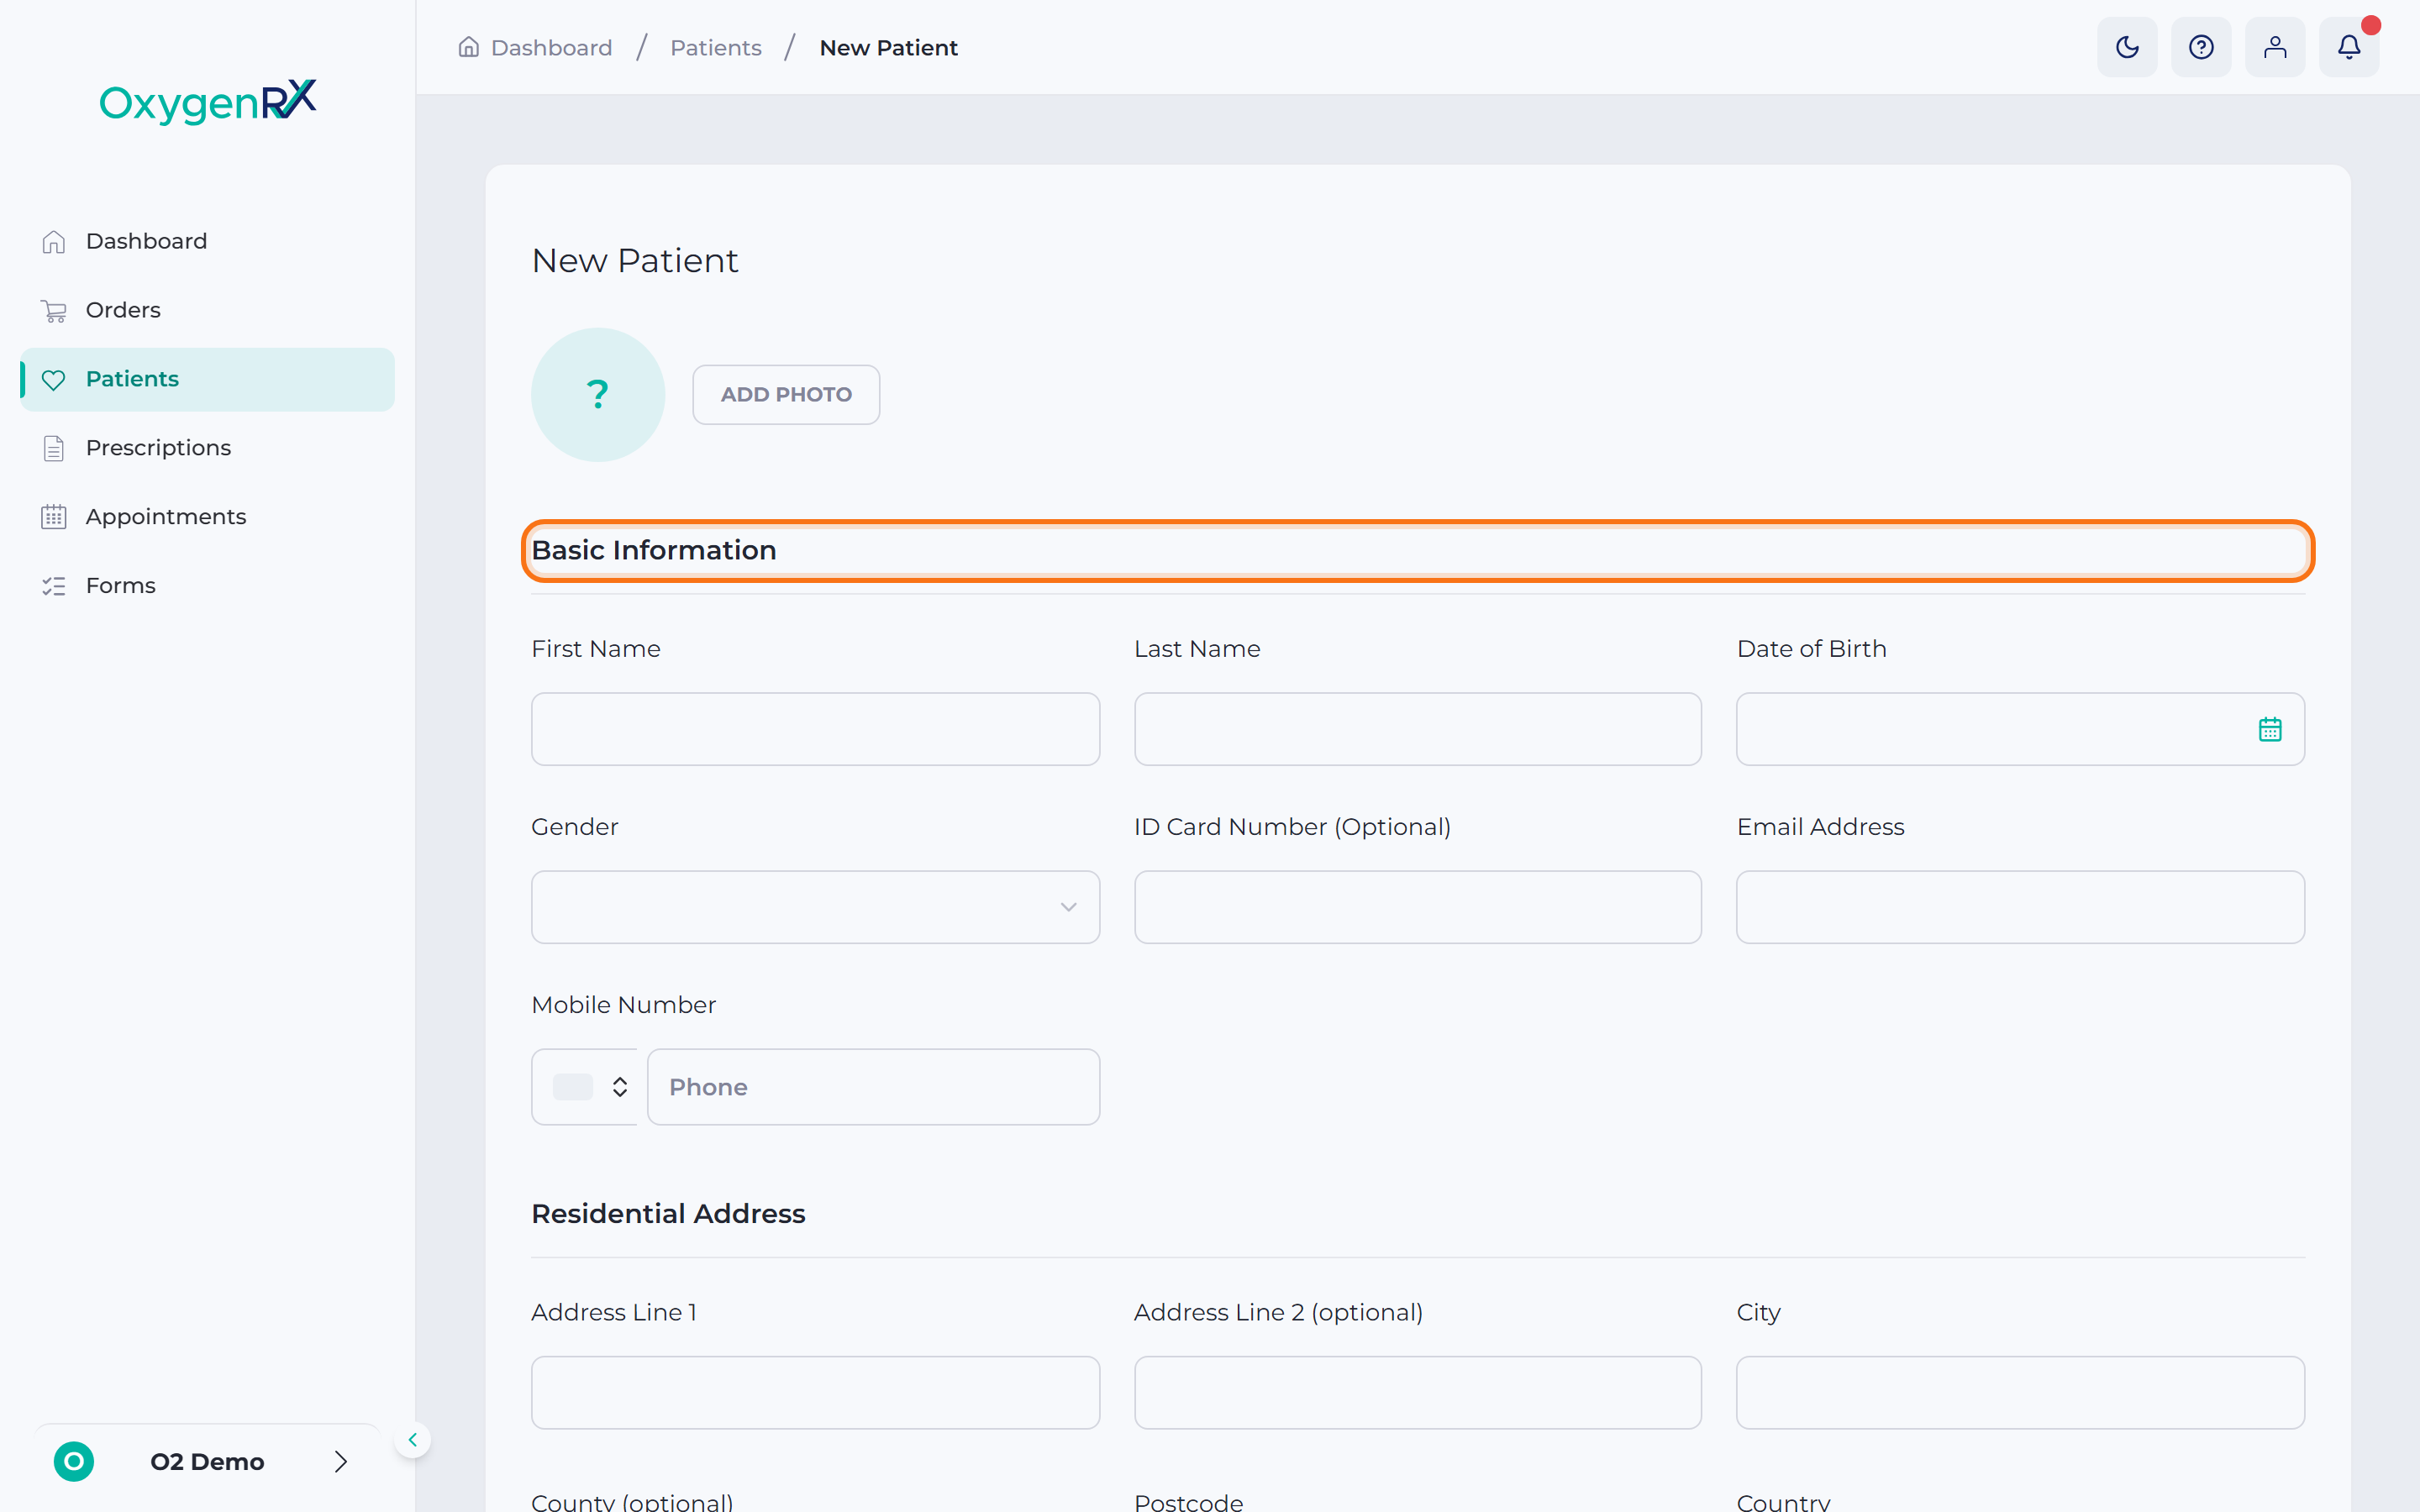Focus the City field
The height and width of the screenshot is (1512, 2420).
[2020, 1392]
